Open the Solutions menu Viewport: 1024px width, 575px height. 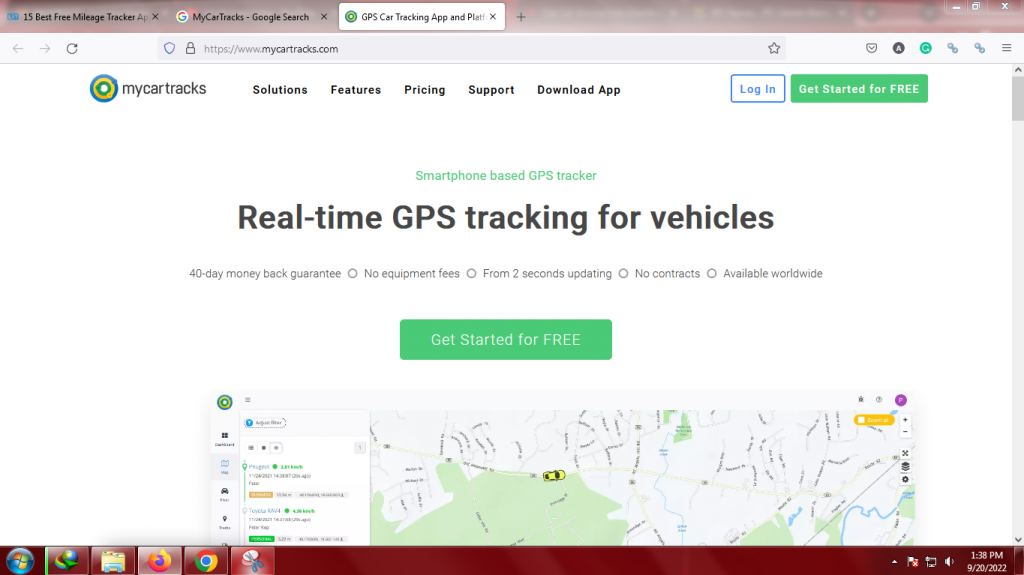click(280, 90)
